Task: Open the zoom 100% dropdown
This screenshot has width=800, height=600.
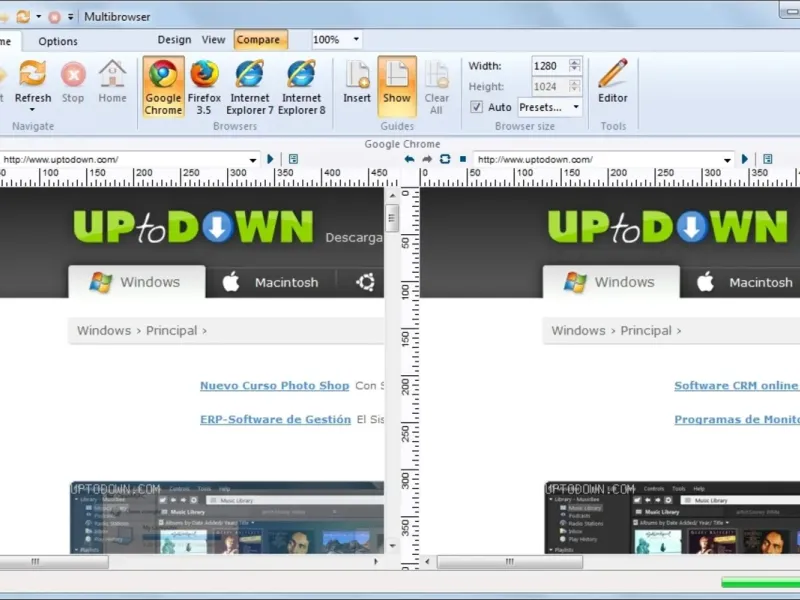Action: 356,39
